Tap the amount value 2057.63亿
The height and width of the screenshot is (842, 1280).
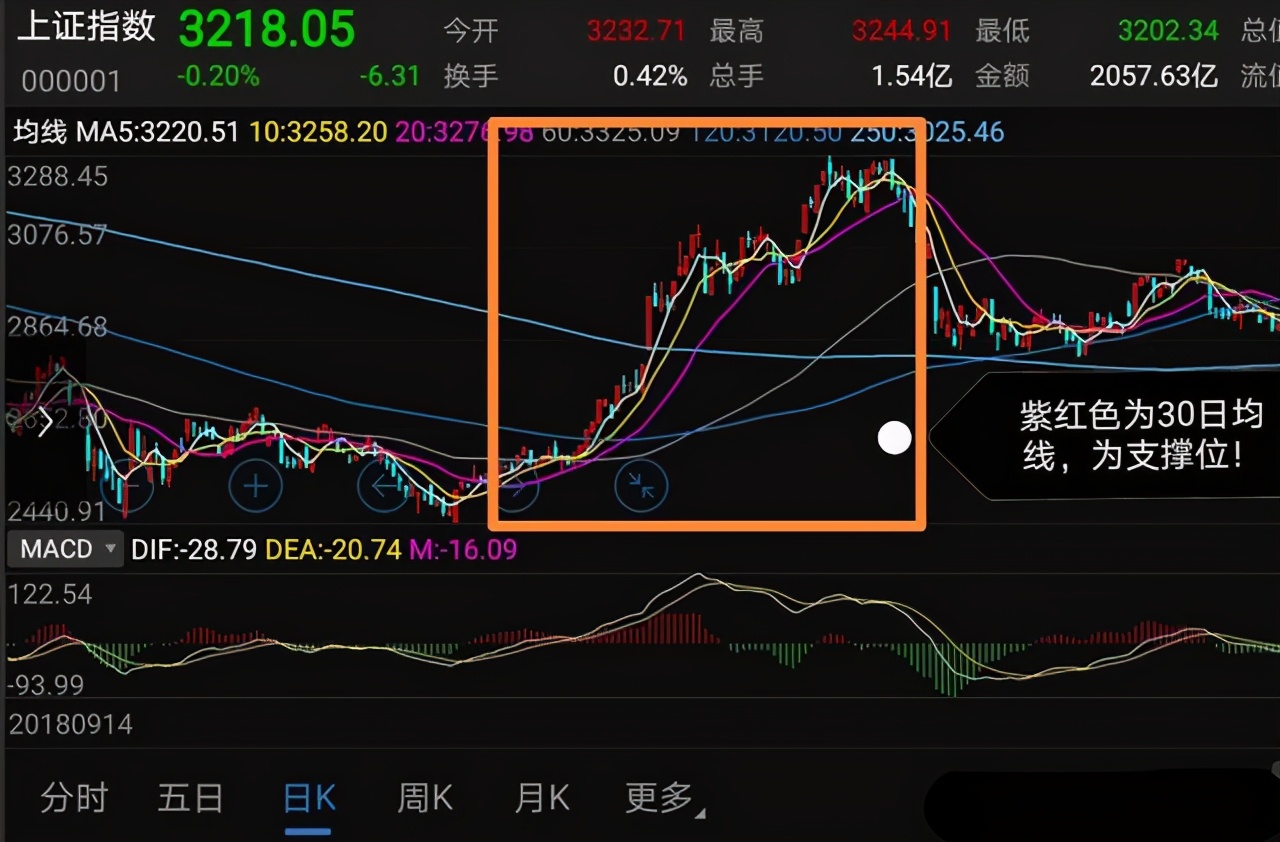pyautogui.click(x=1154, y=76)
